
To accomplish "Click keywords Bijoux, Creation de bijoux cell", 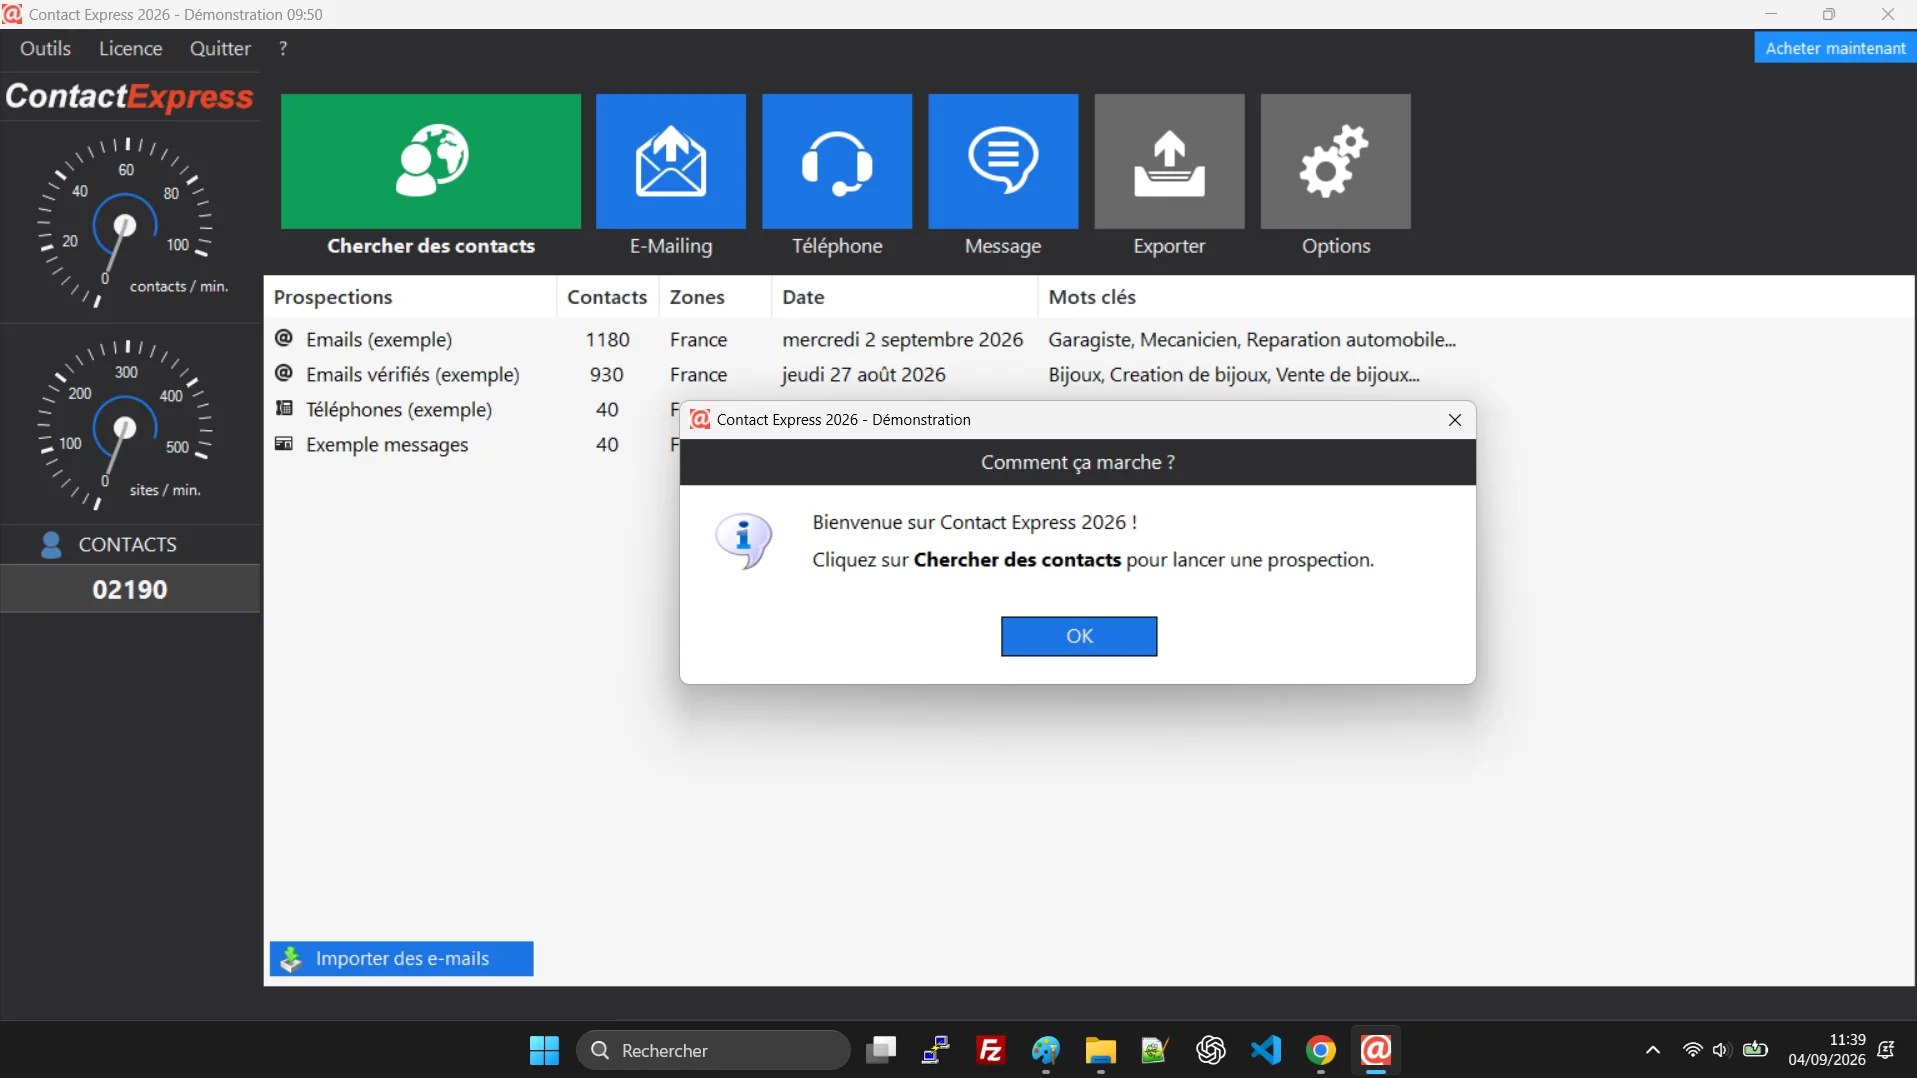I will 1234,375.
